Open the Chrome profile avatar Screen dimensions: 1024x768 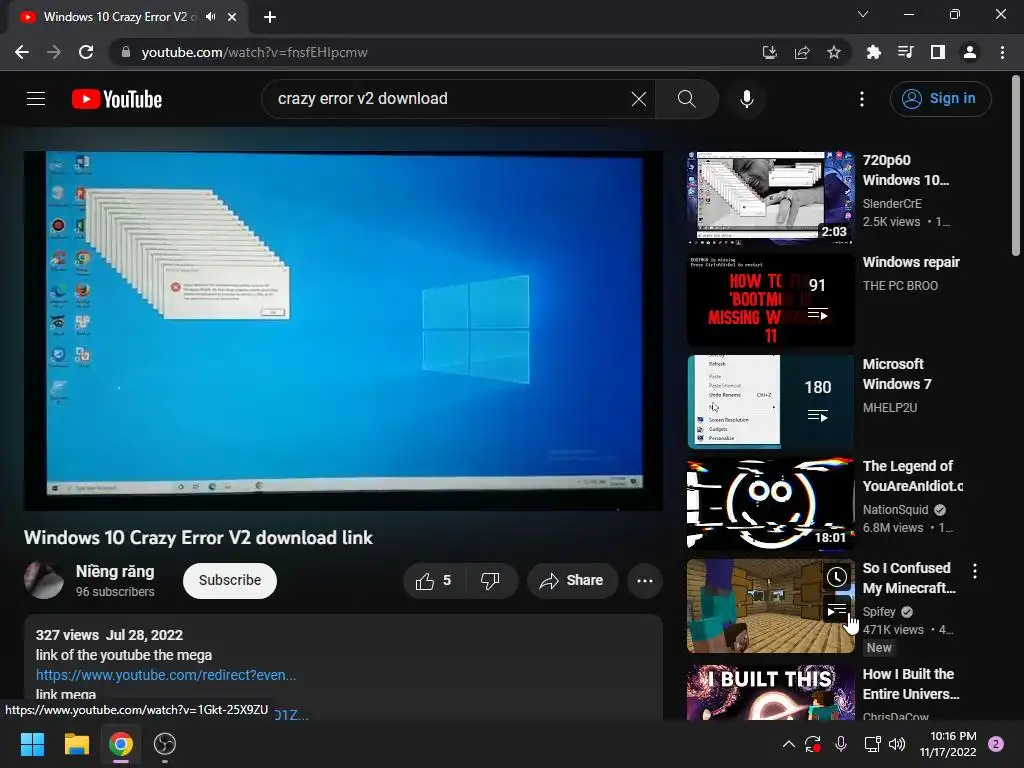970,52
